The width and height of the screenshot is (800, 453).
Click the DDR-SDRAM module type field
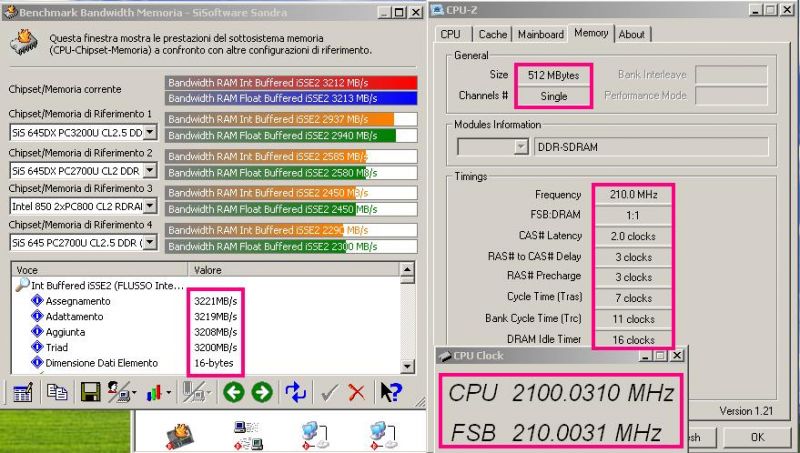pyautogui.click(x=651, y=147)
